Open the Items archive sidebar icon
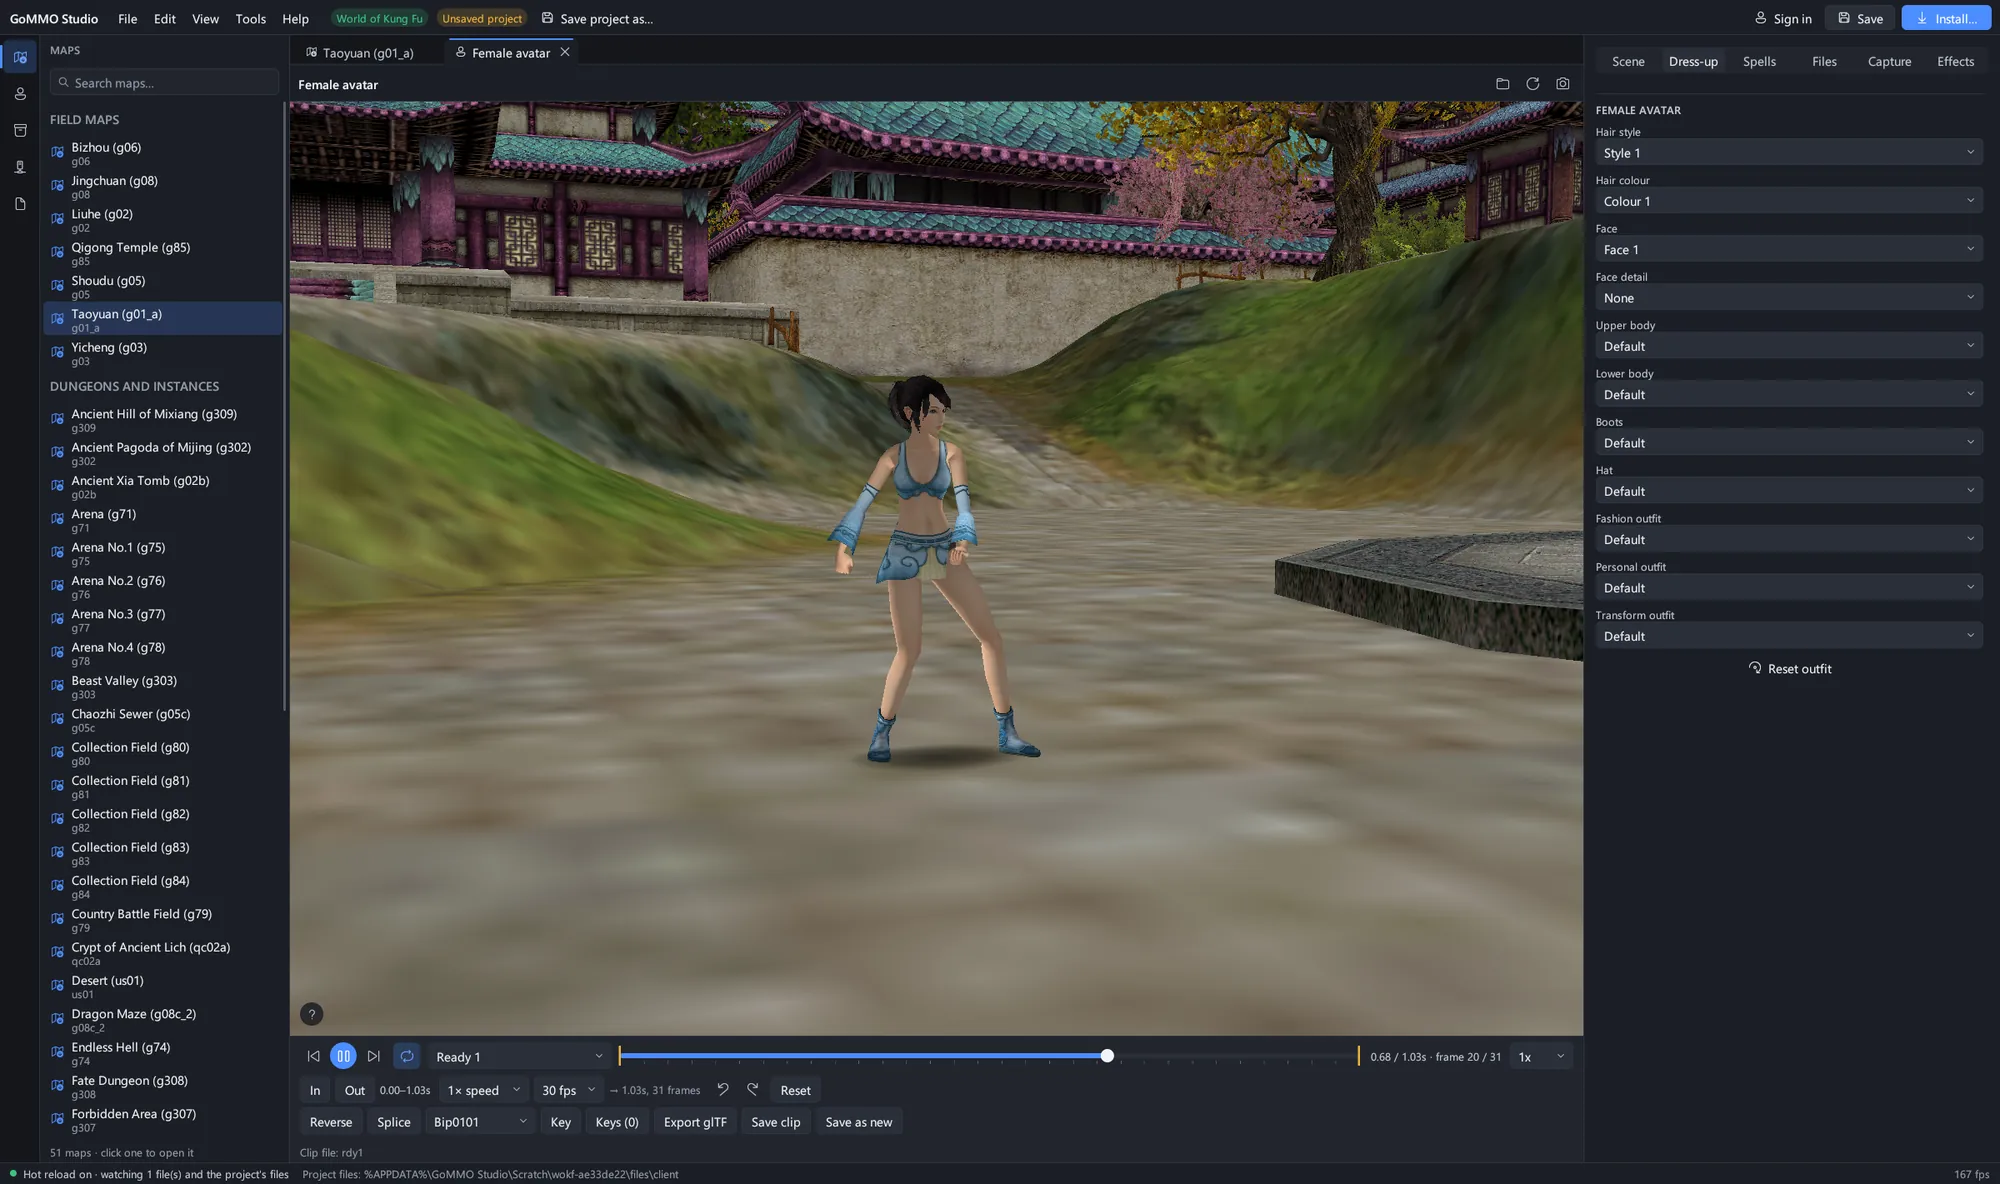This screenshot has width=2000, height=1184. tap(20, 131)
